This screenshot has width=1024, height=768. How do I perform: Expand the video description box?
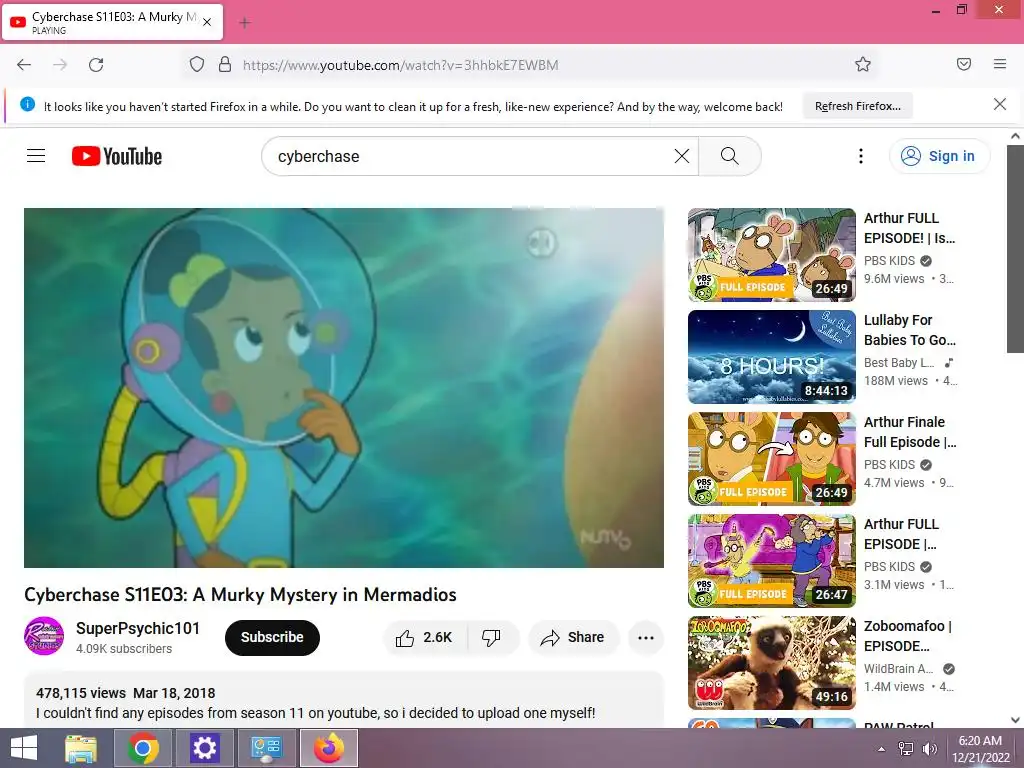pyautogui.click(x=344, y=702)
